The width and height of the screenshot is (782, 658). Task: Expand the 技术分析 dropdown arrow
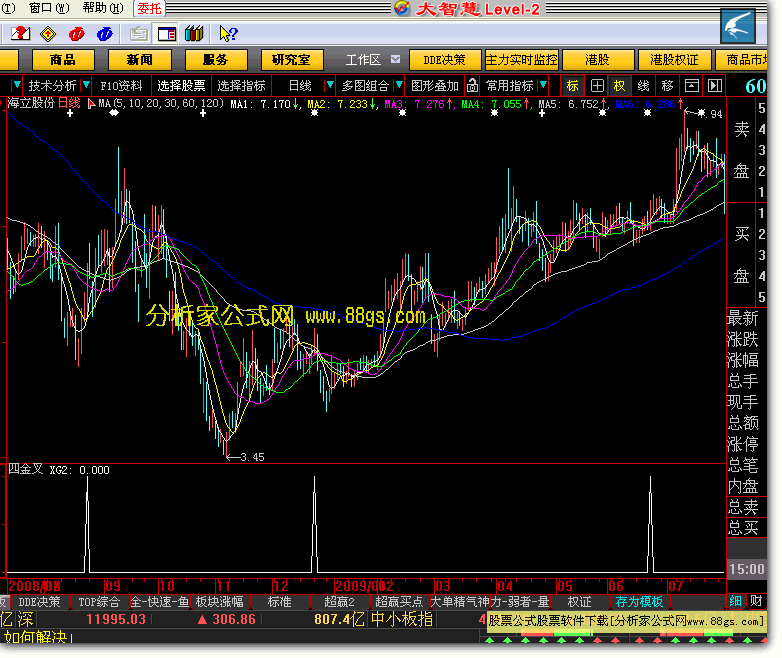tap(86, 85)
